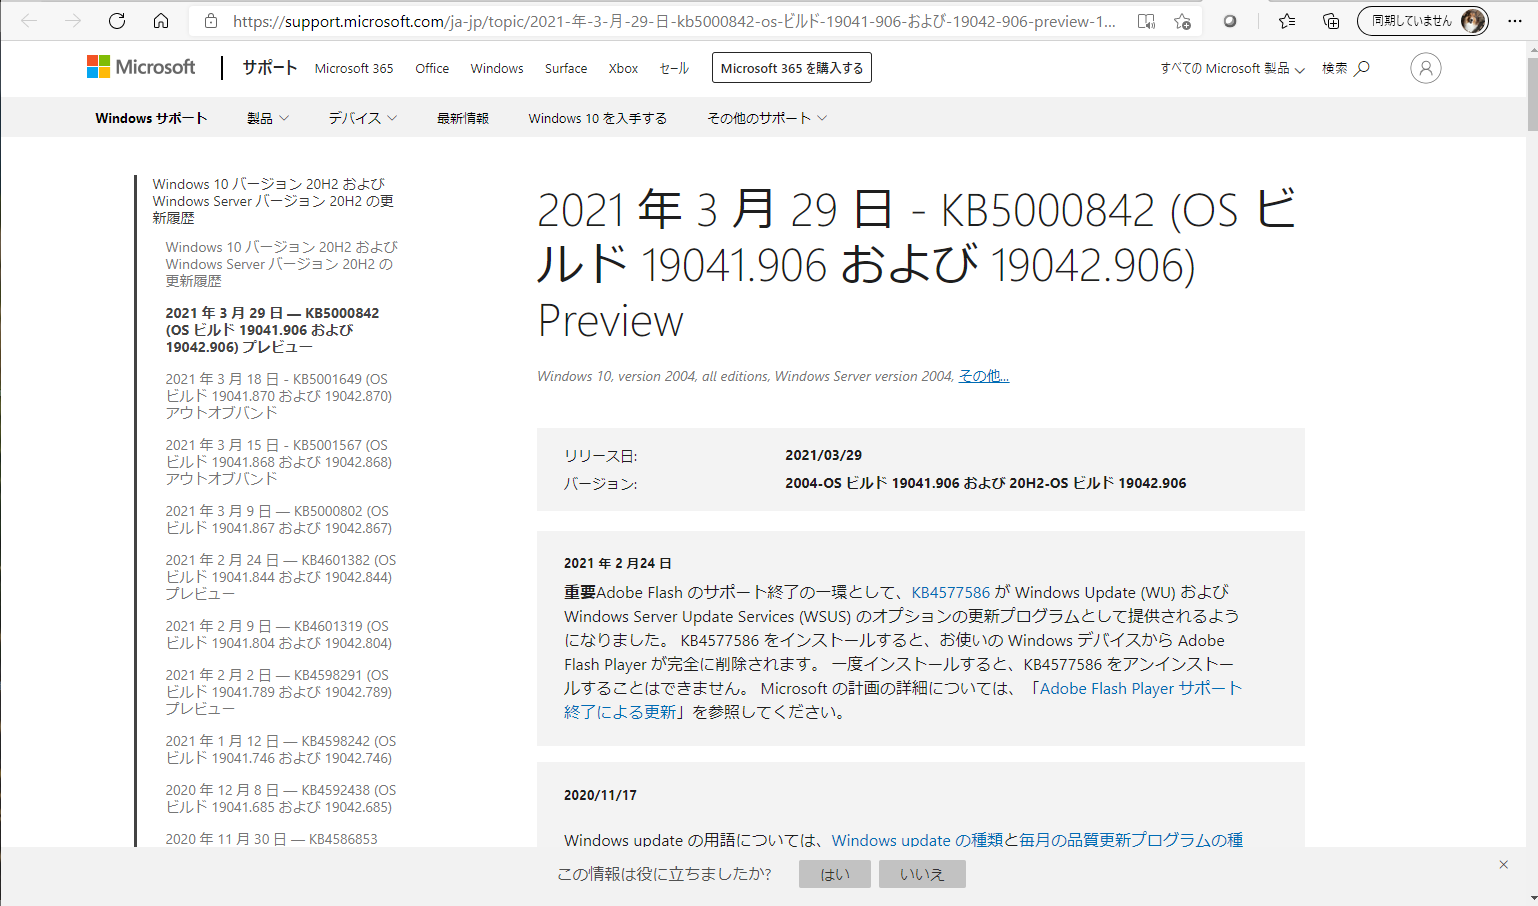The height and width of the screenshot is (906, 1538).
Task: Open Microsoft 365 menu item
Action: (x=354, y=68)
